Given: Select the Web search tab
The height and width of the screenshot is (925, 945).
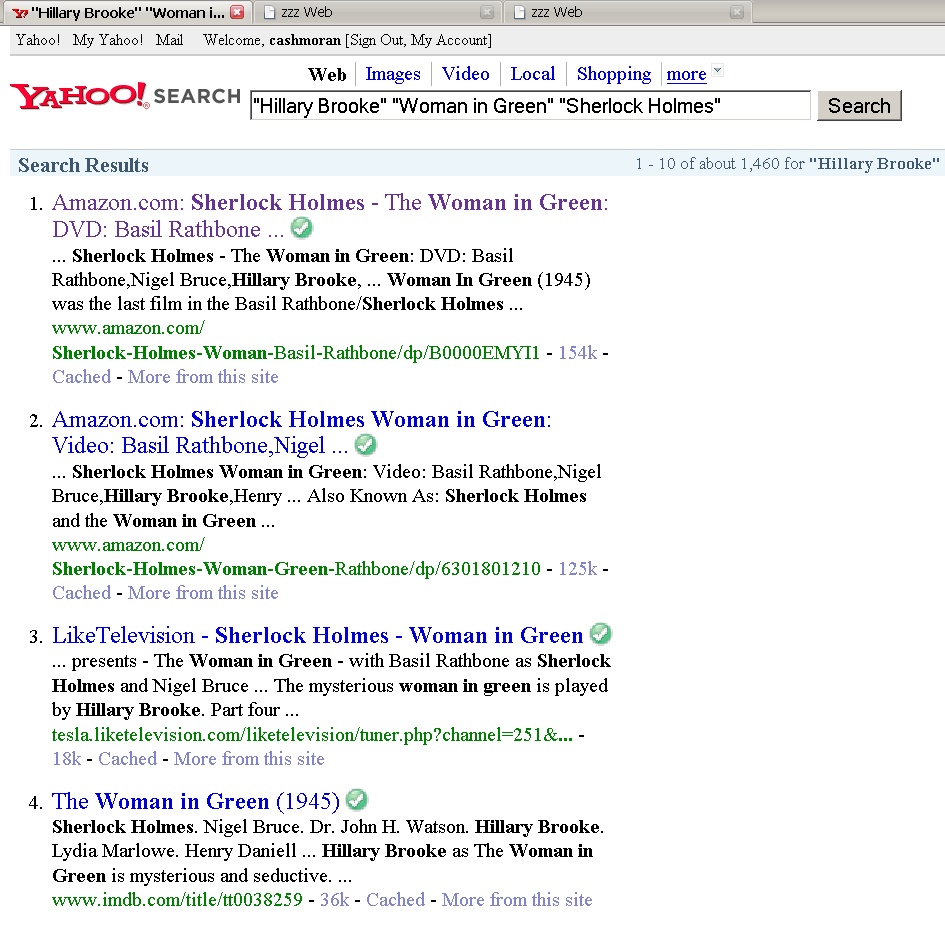Looking at the screenshot, I should pyautogui.click(x=327, y=74).
